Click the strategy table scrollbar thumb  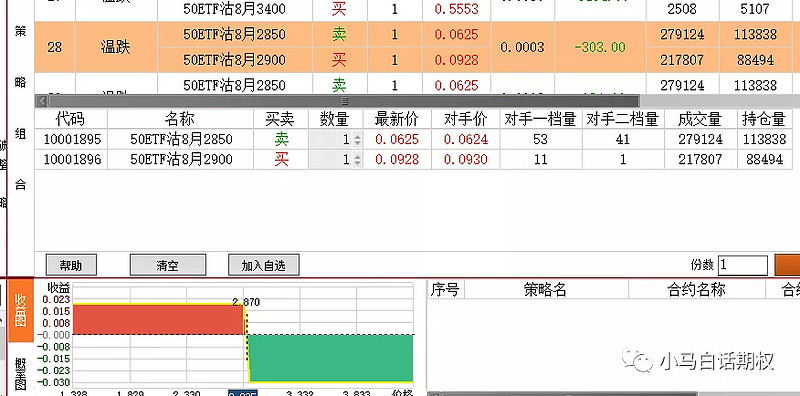[x=344, y=101]
